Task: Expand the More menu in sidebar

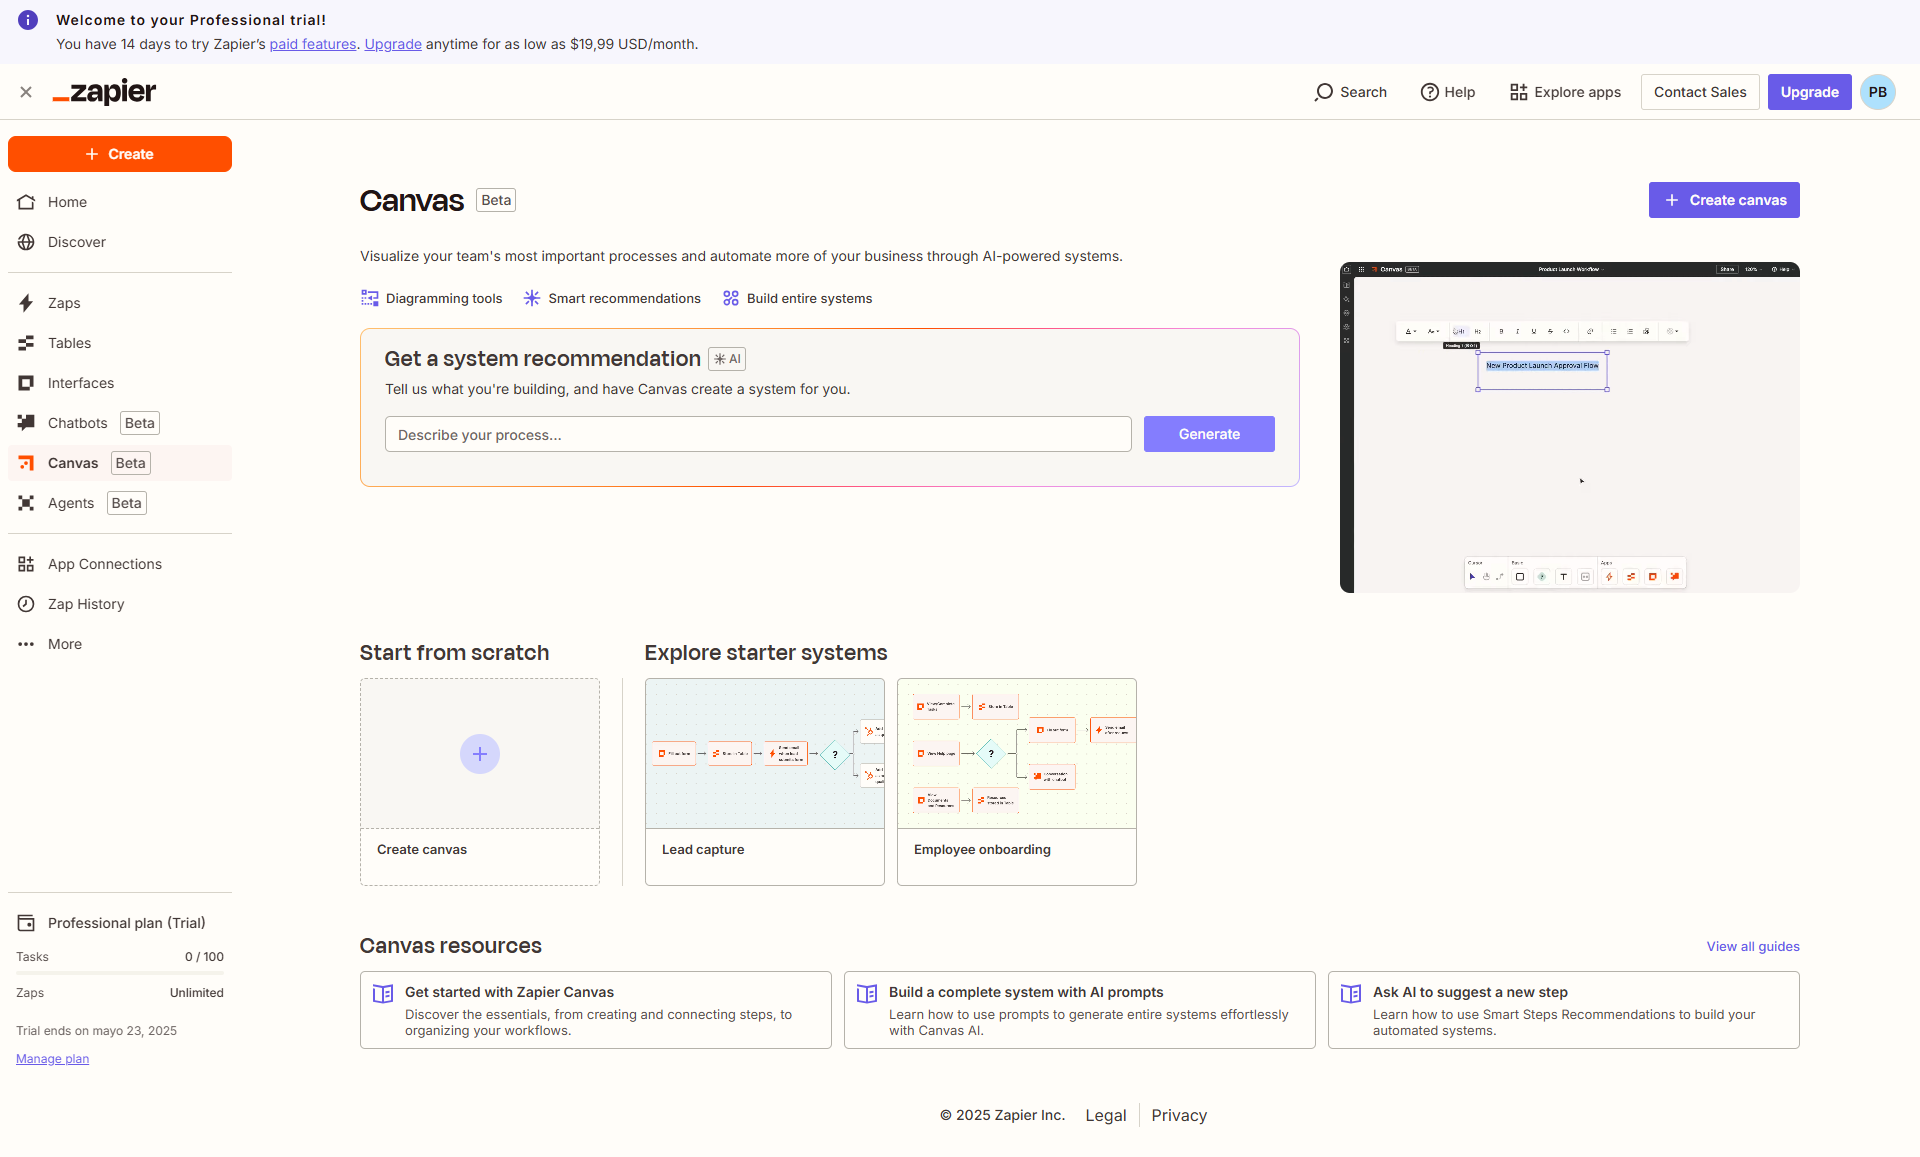Action: coord(120,644)
